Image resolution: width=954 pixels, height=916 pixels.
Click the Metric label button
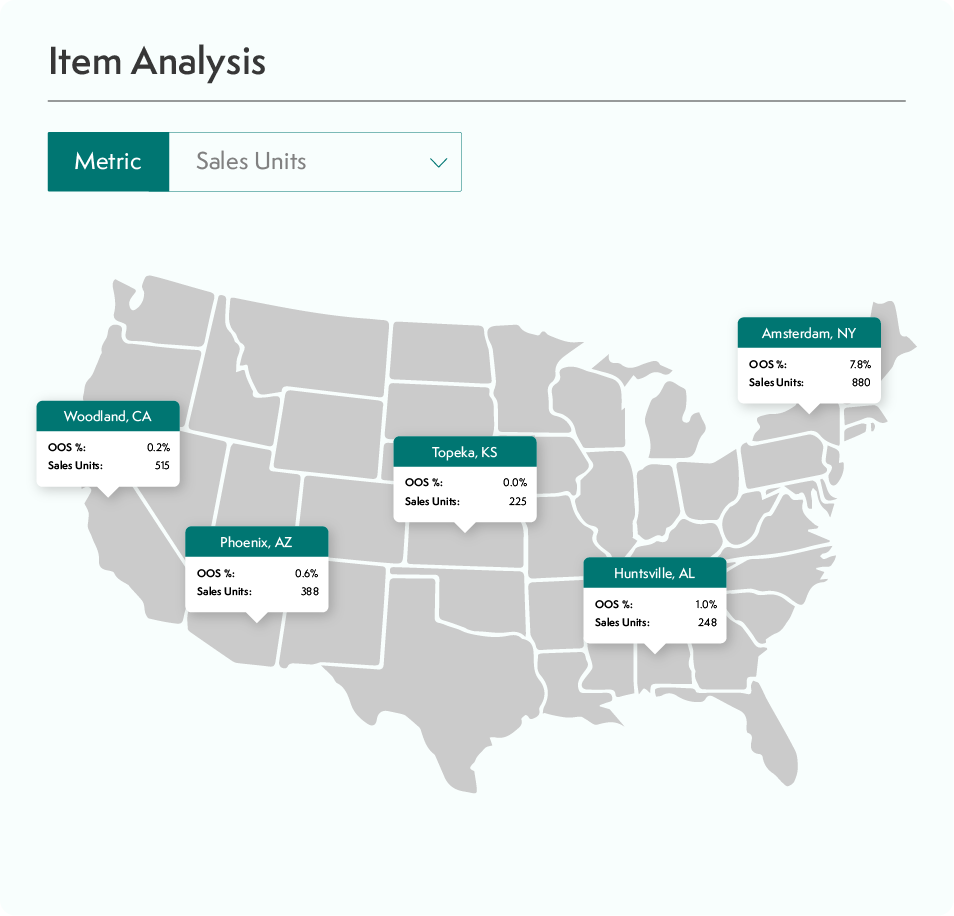108,162
